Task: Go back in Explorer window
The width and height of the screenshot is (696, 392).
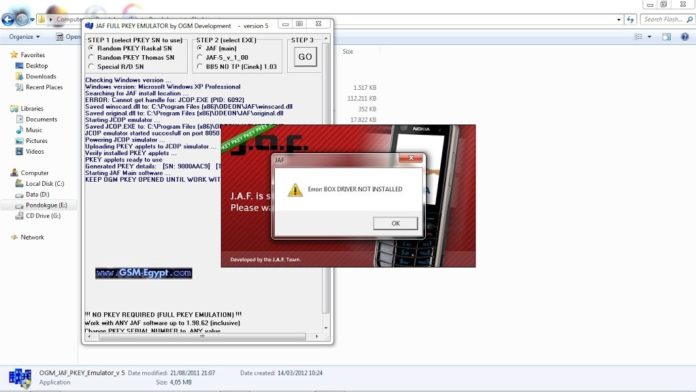Action: click(x=8, y=20)
